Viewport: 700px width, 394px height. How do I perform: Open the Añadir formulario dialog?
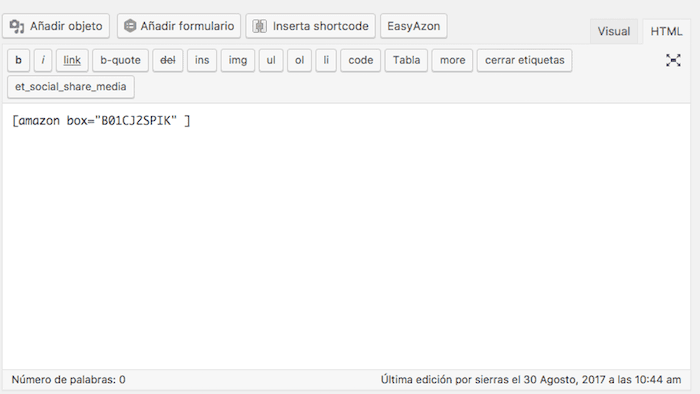click(x=179, y=26)
